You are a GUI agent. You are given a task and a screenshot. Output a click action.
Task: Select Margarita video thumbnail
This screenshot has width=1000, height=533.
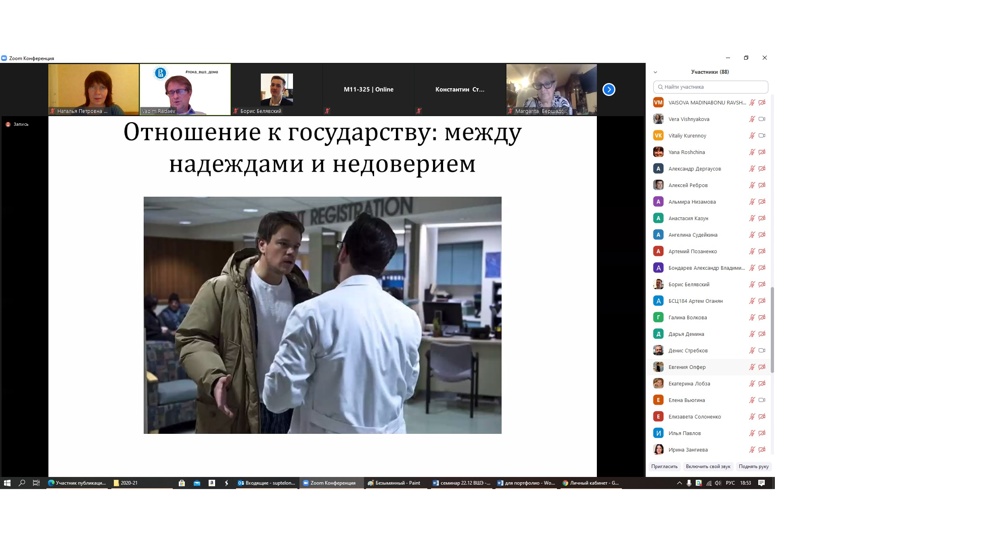(x=552, y=89)
